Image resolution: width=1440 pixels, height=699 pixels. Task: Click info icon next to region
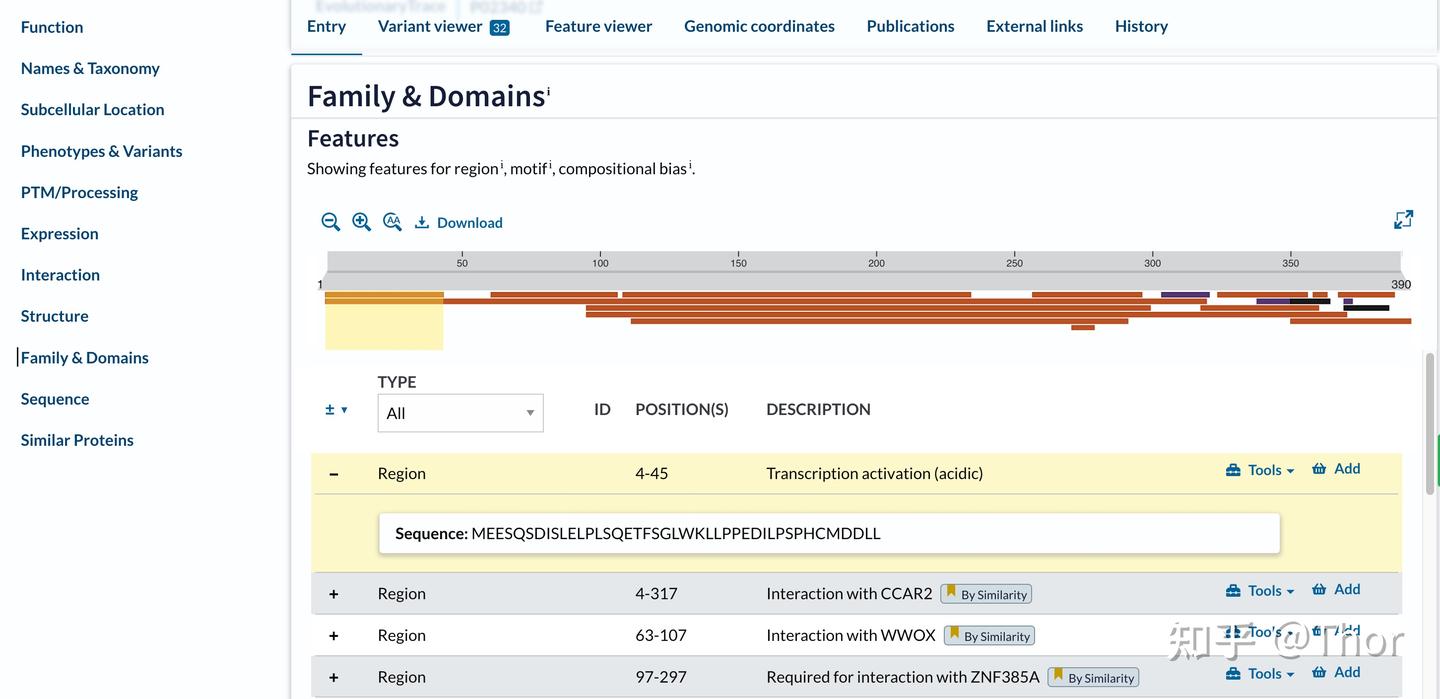click(502, 164)
